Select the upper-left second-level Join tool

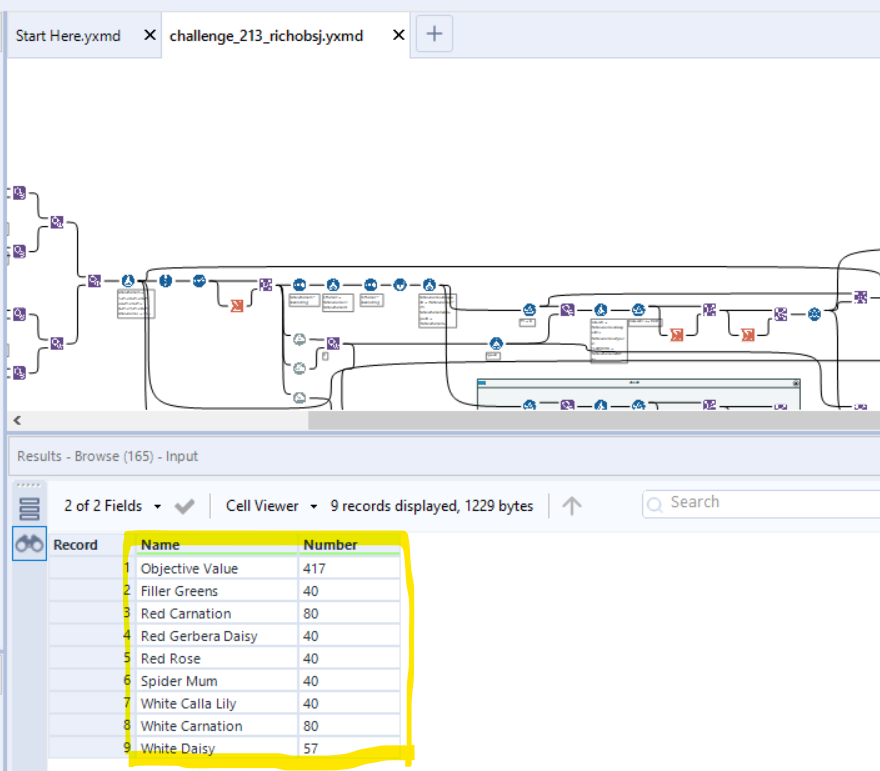[x=57, y=222]
